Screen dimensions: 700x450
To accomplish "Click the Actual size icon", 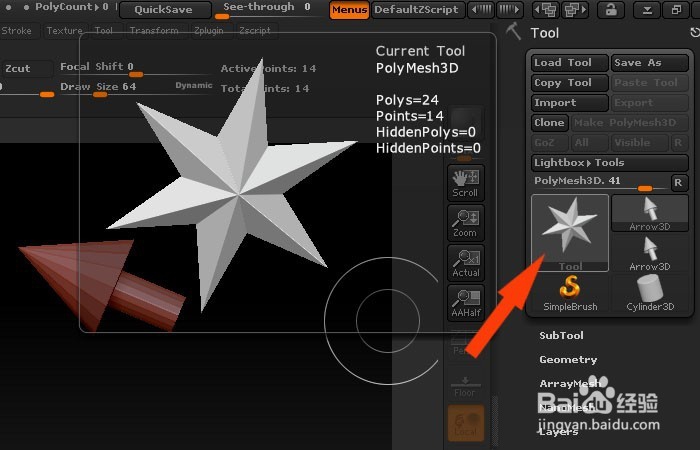I will click(x=466, y=263).
